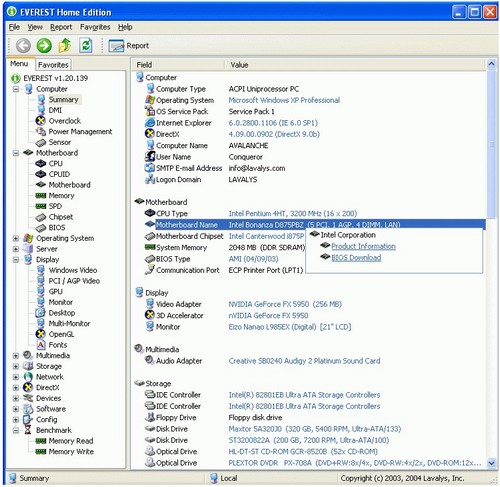
Task: Select the DMI tree item
Action: point(55,110)
